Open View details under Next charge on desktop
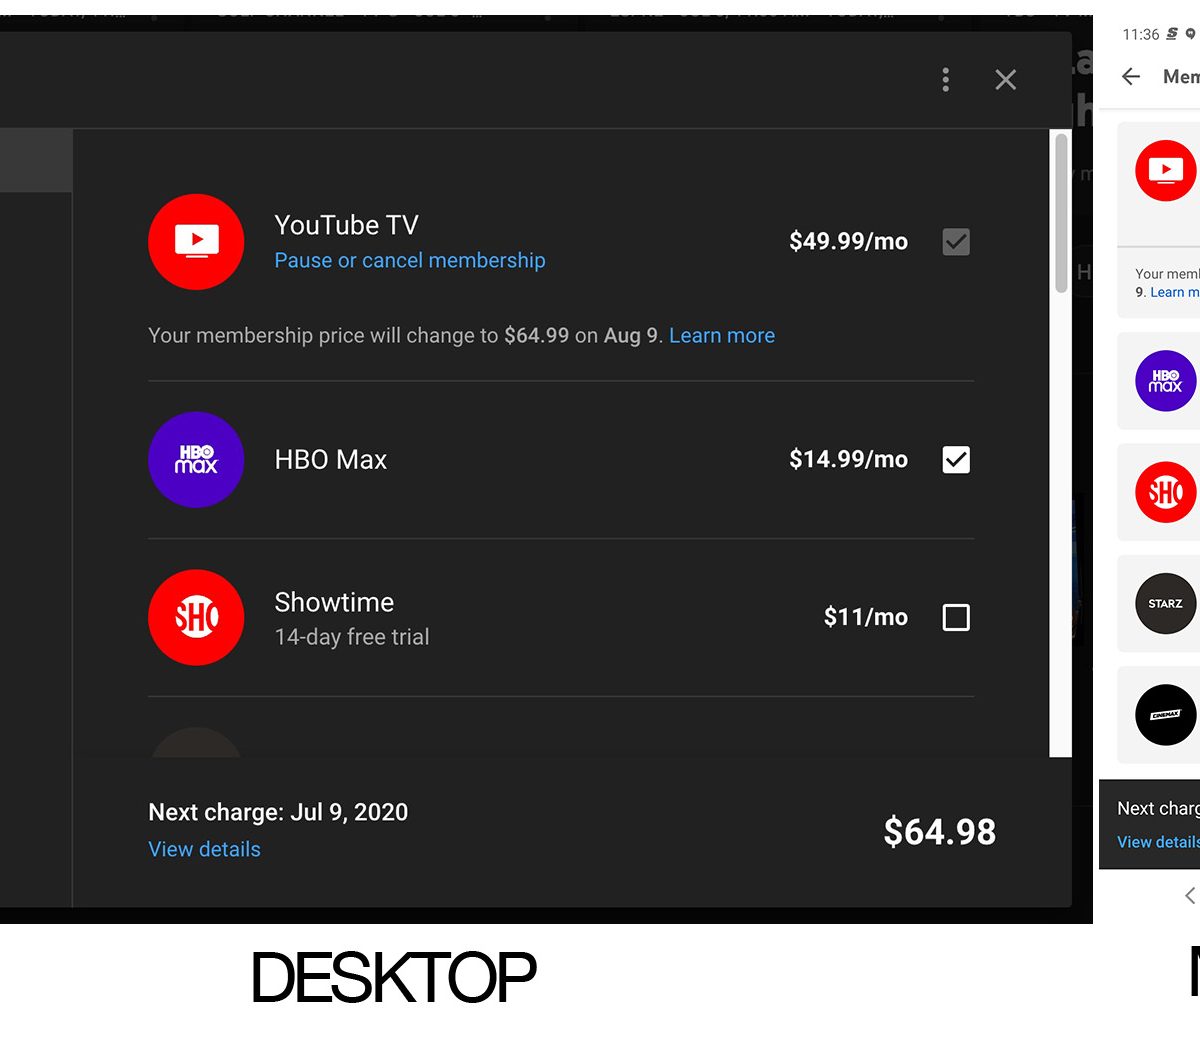 click(204, 849)
